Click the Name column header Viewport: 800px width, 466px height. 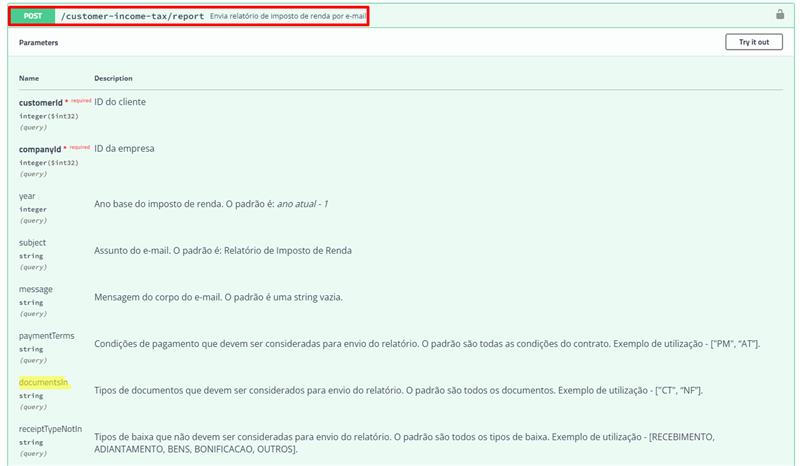(29, 78)
